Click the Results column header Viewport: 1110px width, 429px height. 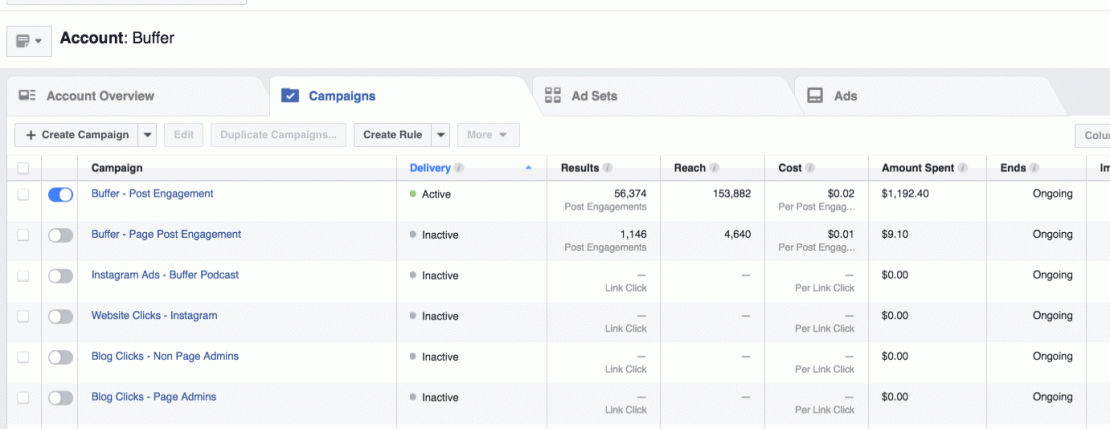[x=580, y=168]
